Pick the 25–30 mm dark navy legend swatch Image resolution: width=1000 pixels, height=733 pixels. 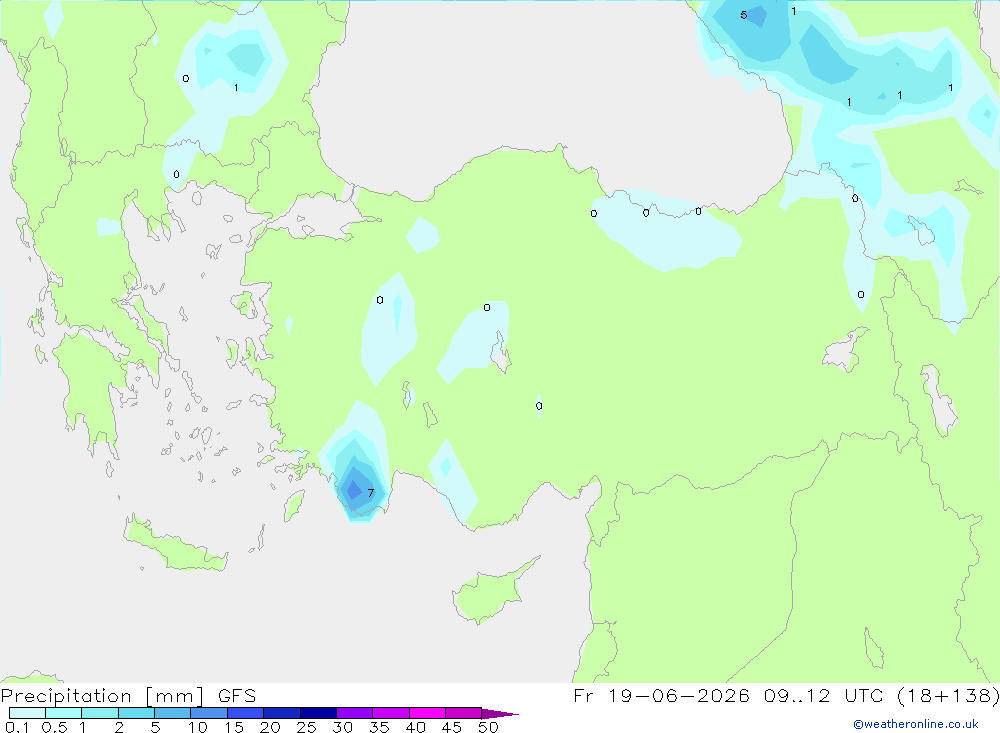pyautogui.click(x=318, y=713)
